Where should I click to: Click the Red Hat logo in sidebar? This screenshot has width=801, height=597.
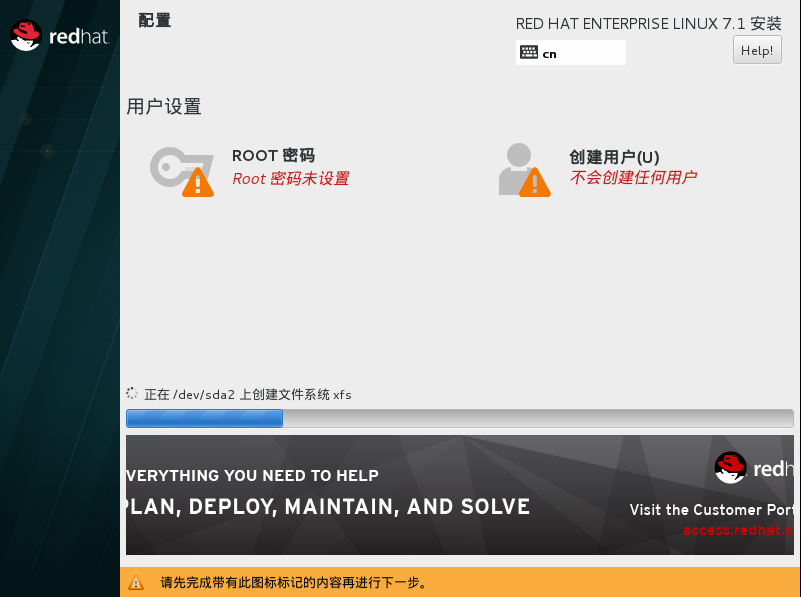59,37
